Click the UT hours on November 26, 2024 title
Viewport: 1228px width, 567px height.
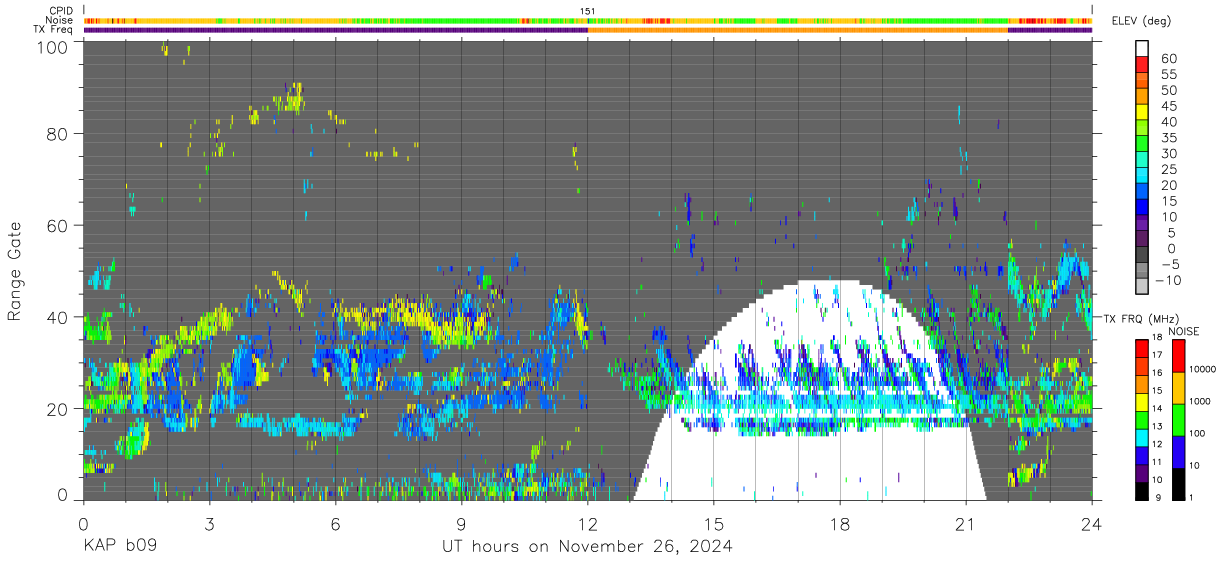click(x=588, y=547)
